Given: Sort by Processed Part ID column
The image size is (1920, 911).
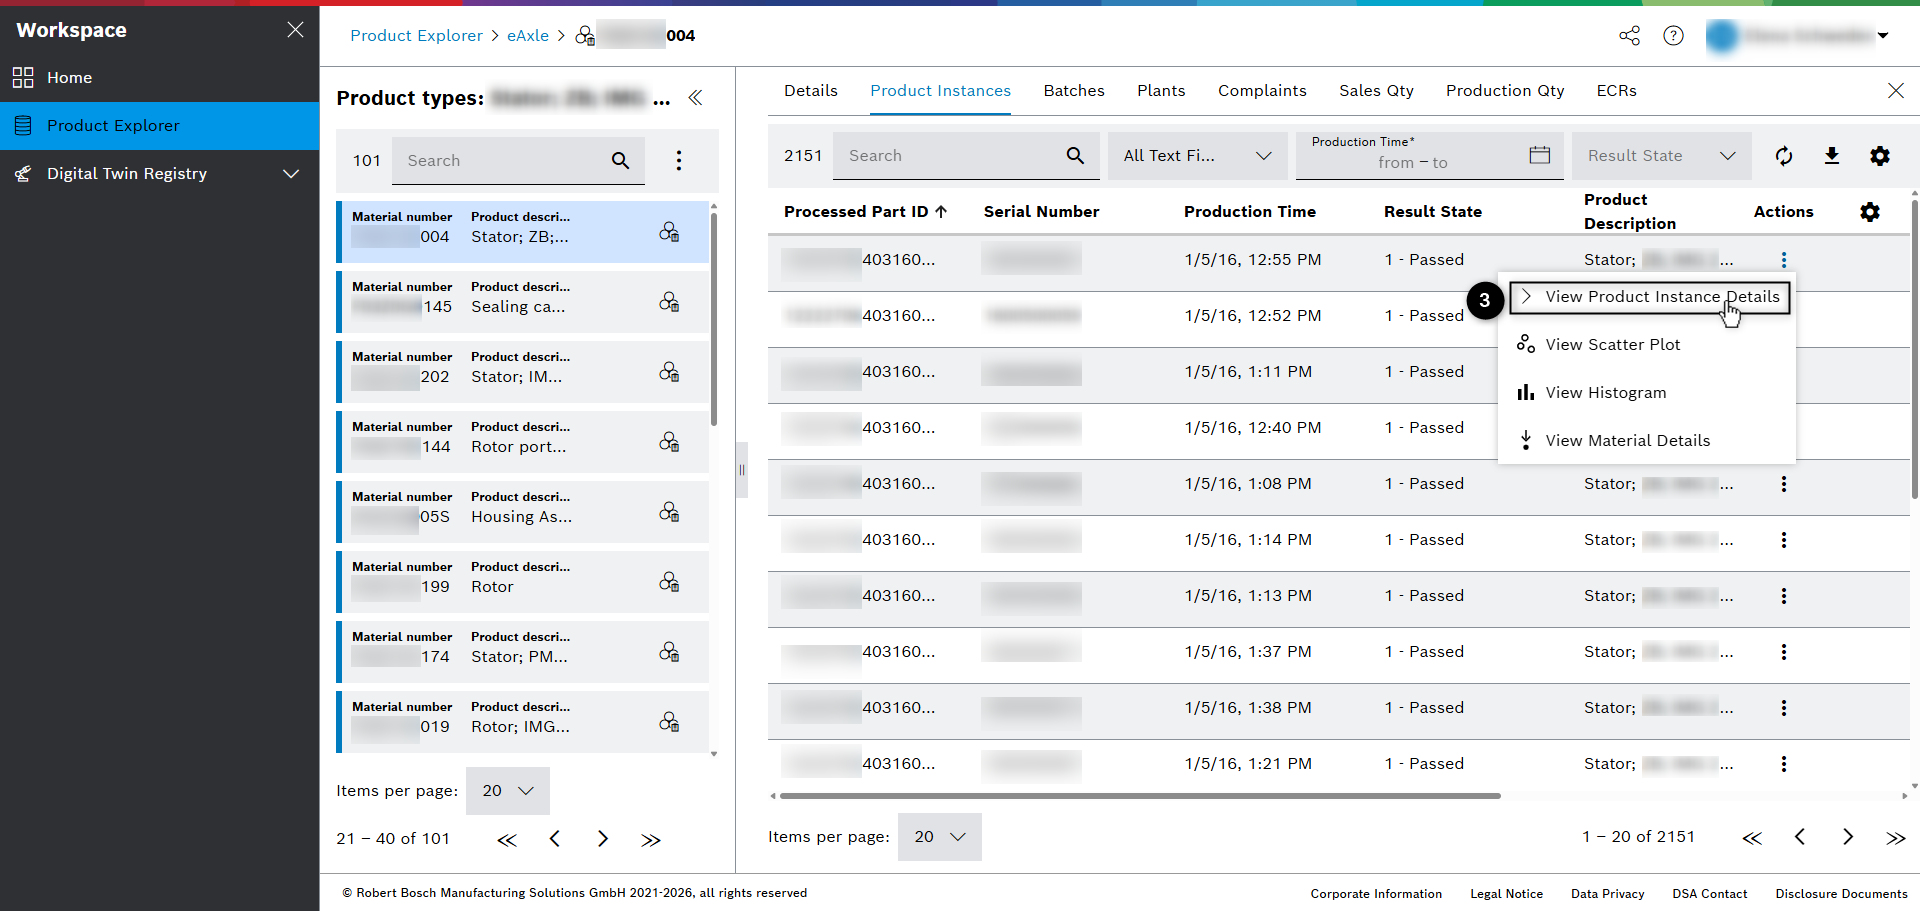Looking at the screenshot, I should (x=866, y=212).
